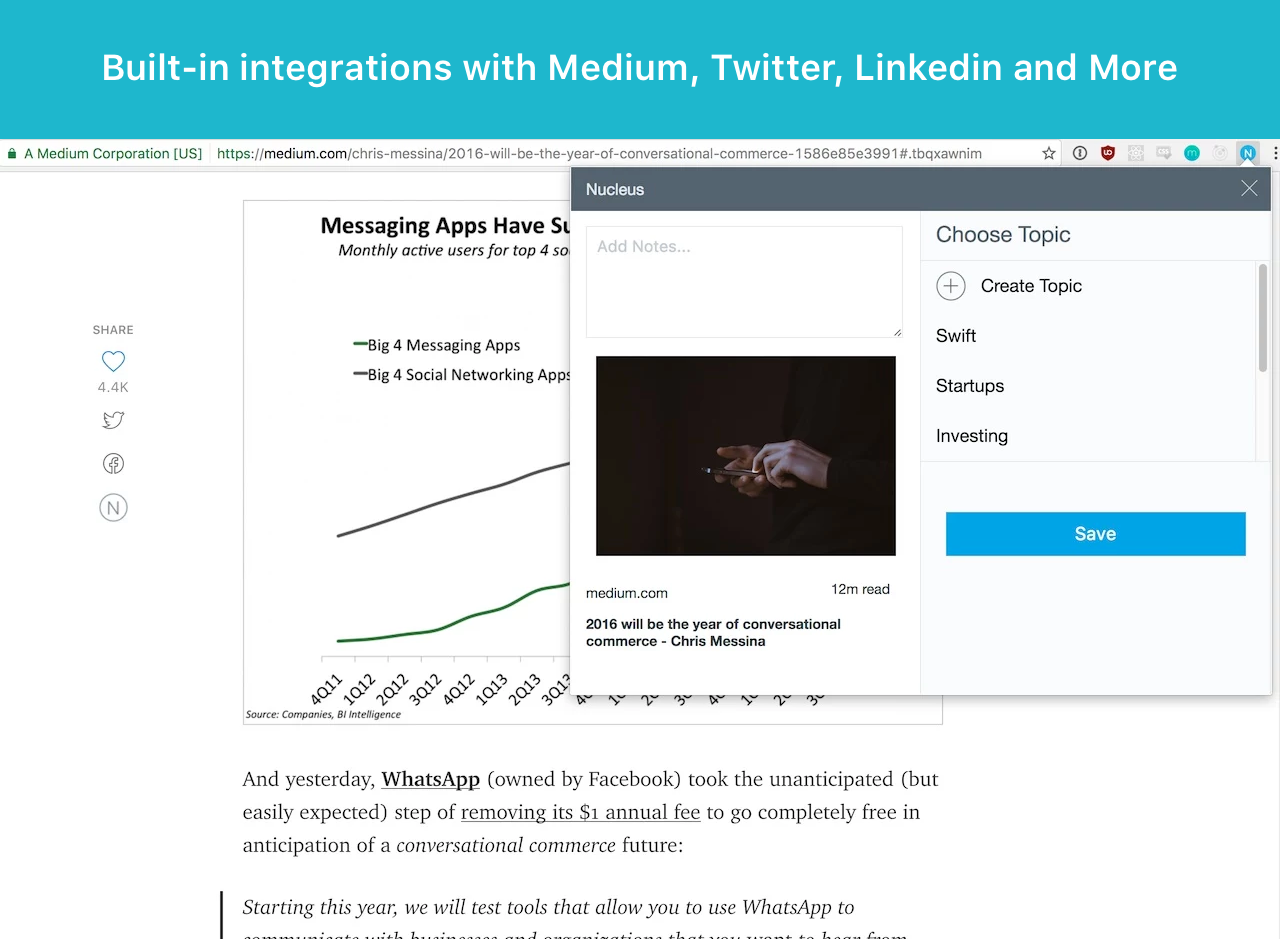Bookmark this page with the star icon
Viewport: 1280px width, 939px height.
point(1049,153)
